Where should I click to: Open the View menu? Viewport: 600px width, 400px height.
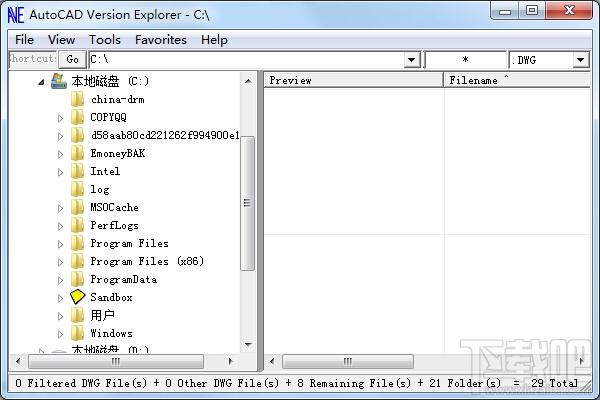click(61, 40)
